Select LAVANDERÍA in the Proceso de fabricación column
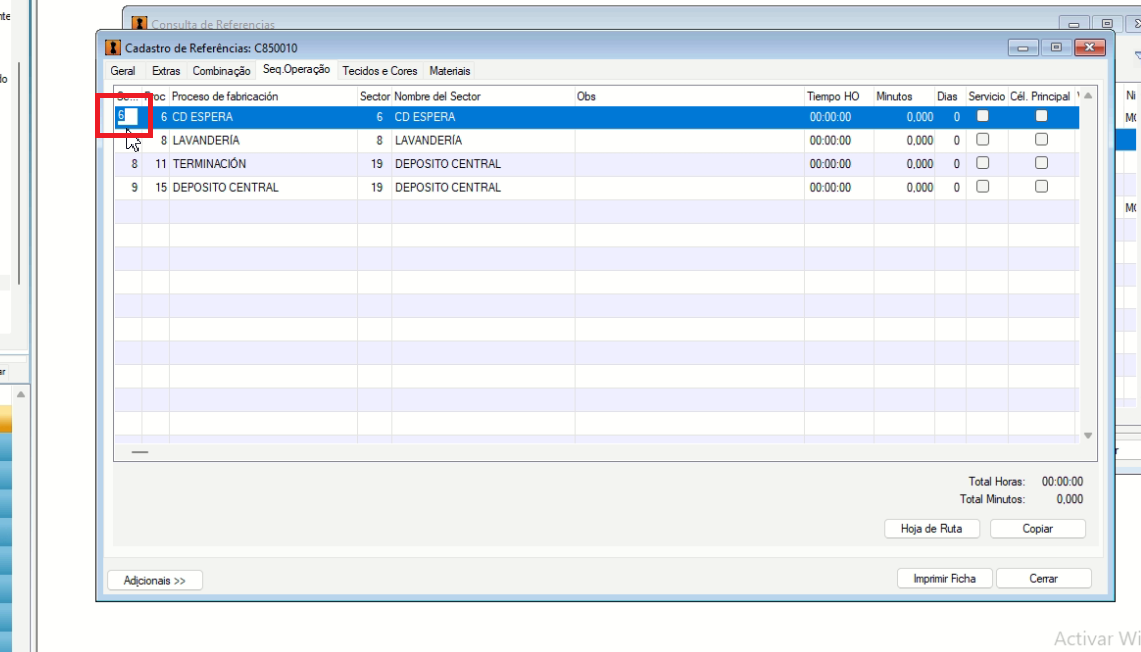Image resolution: width=1141 pixels, height=652 pixels. (x=206, y=140)
